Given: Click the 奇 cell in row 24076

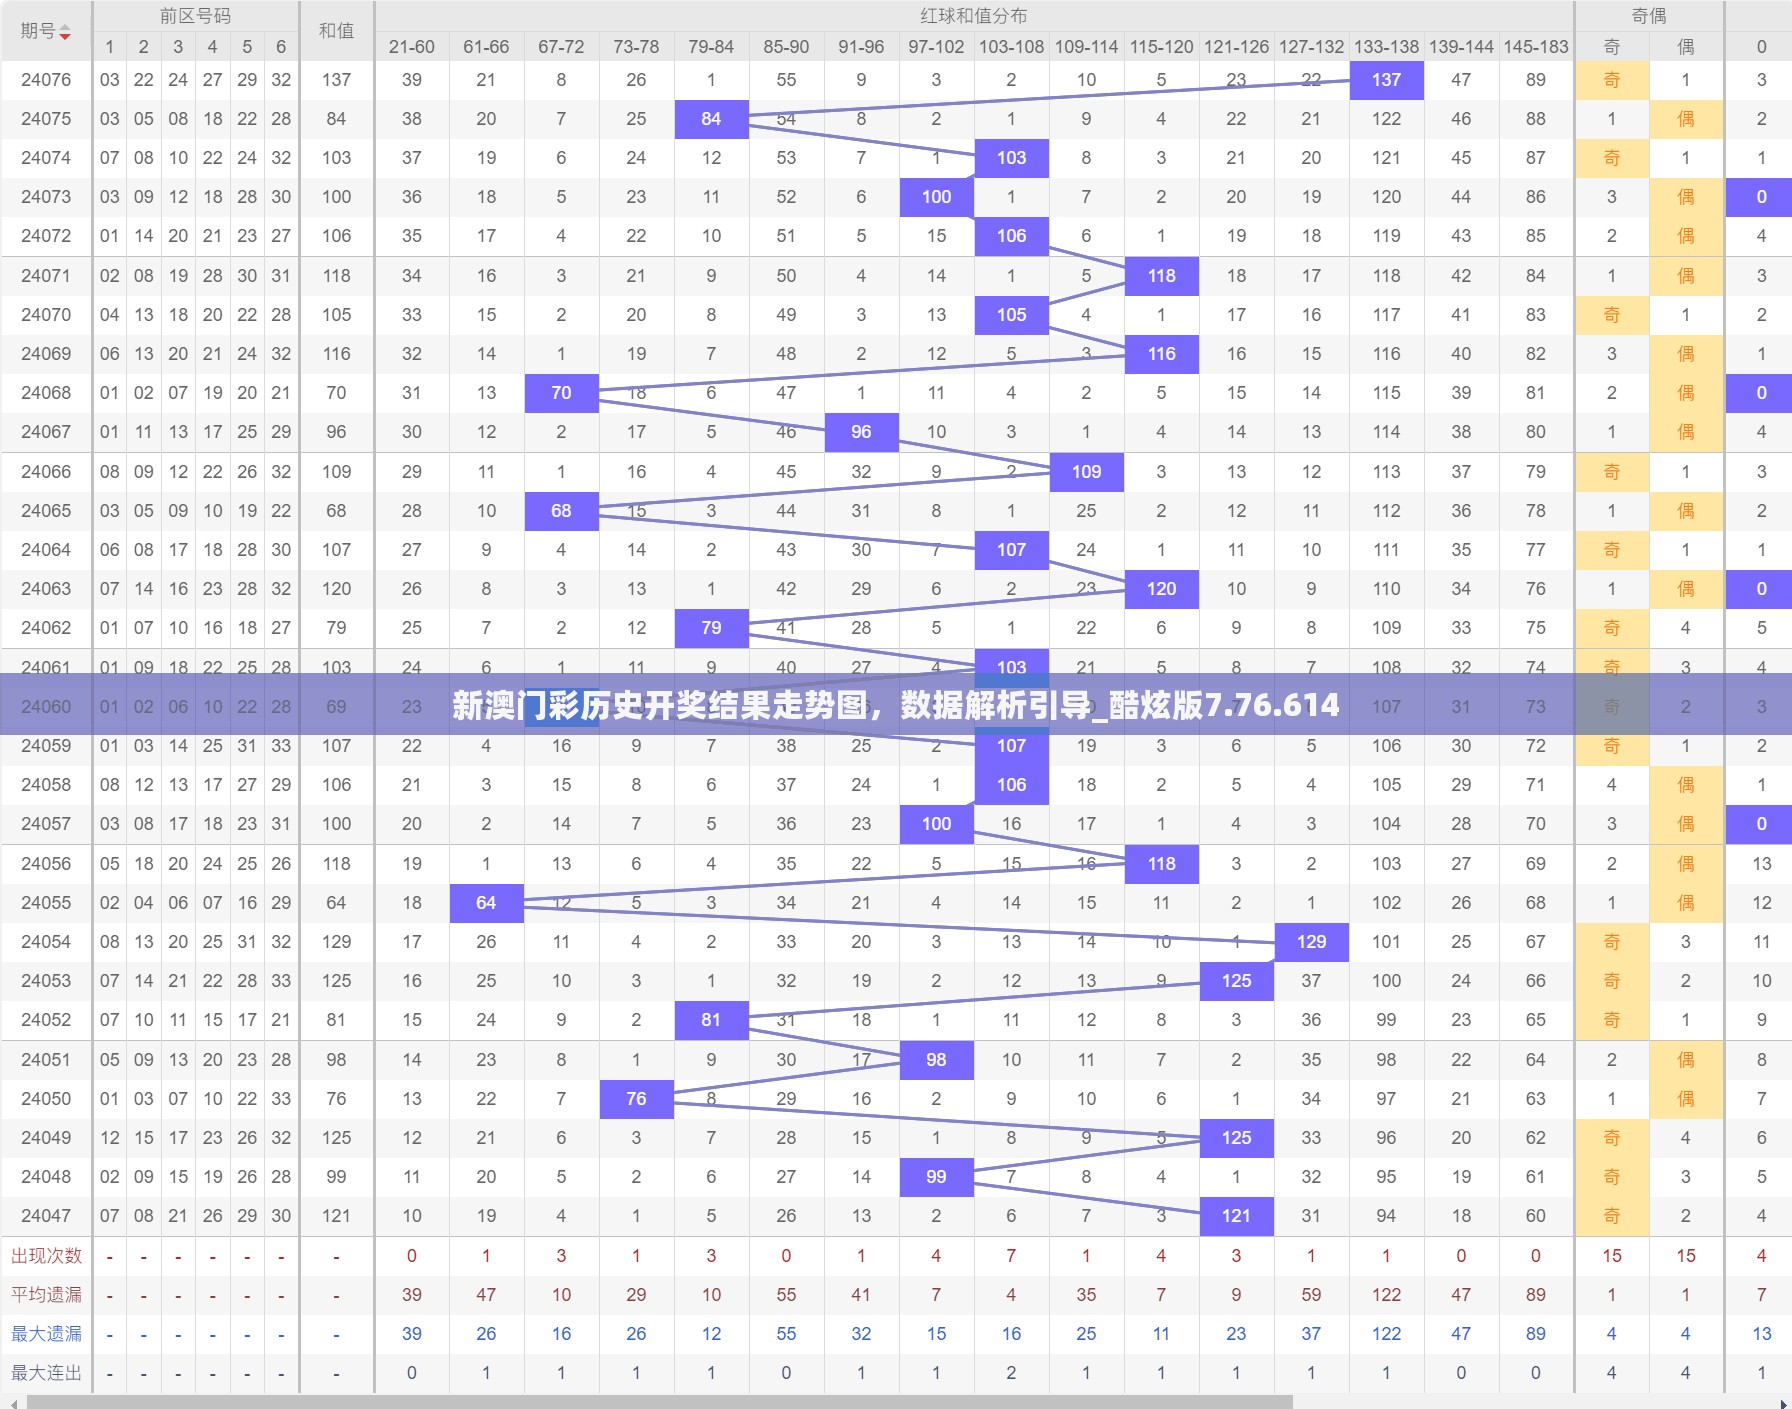Looking at the screenshot, I should tap(1611, 80).
